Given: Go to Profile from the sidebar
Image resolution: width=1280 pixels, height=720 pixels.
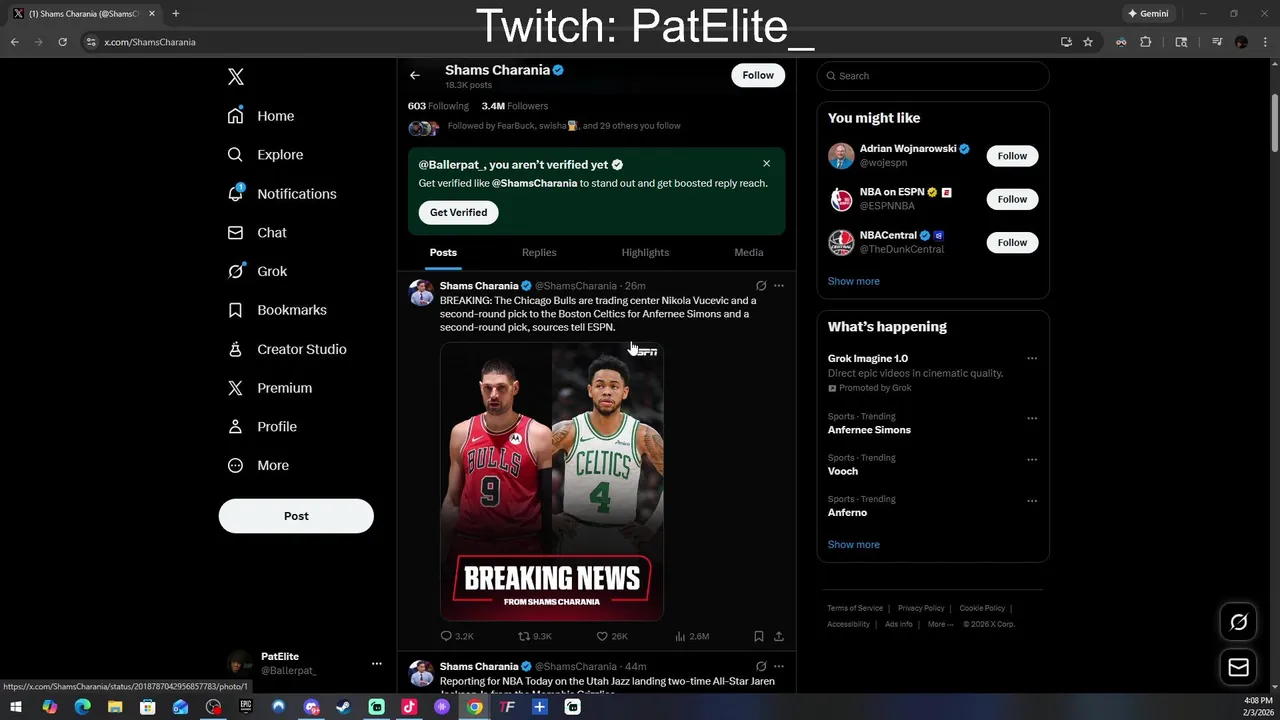Looking at the screenshot, I should tap(262, 427).
